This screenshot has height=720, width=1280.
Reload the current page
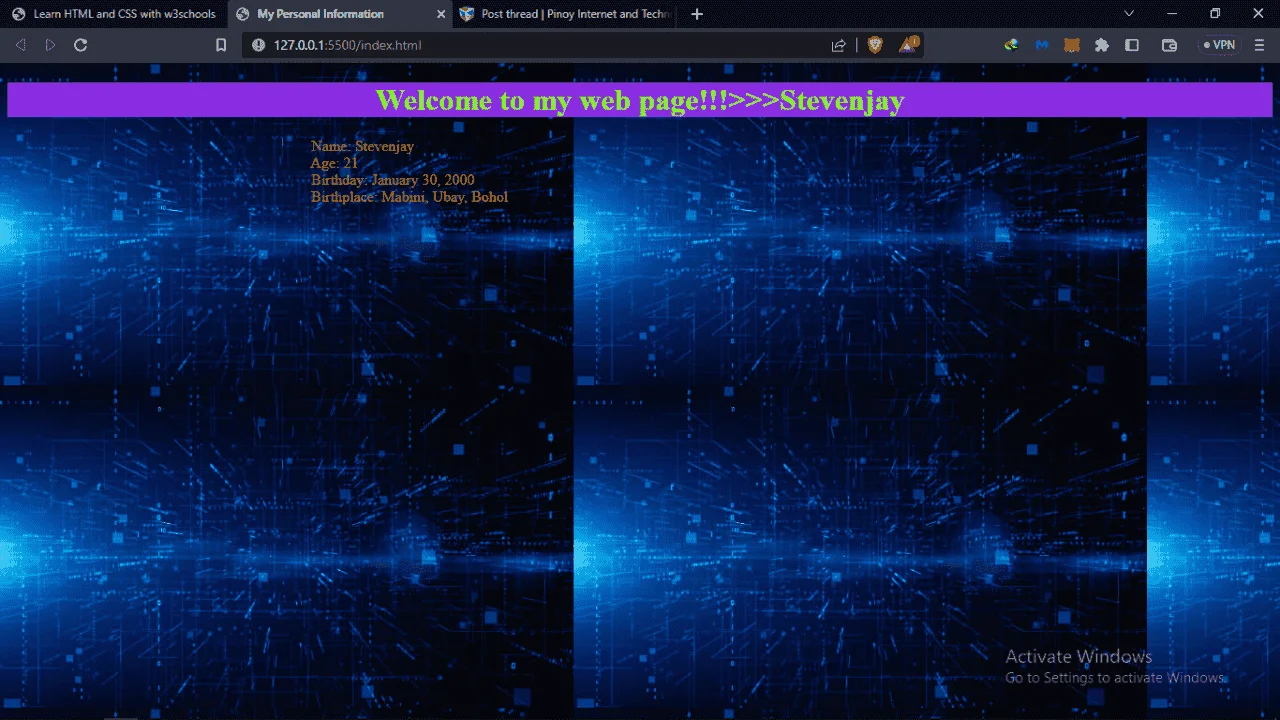tap(81, 45)
